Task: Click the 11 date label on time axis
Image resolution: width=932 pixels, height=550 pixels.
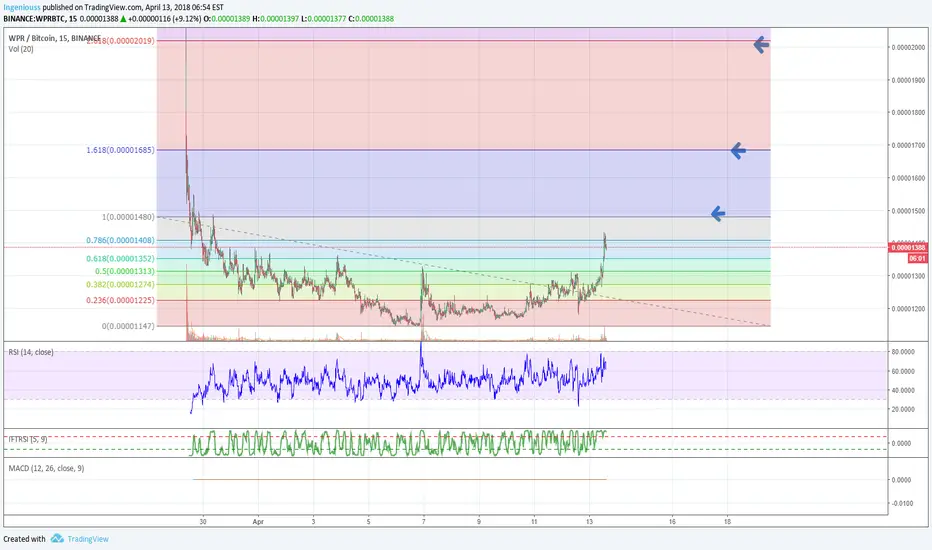Action: pos(534,521)
